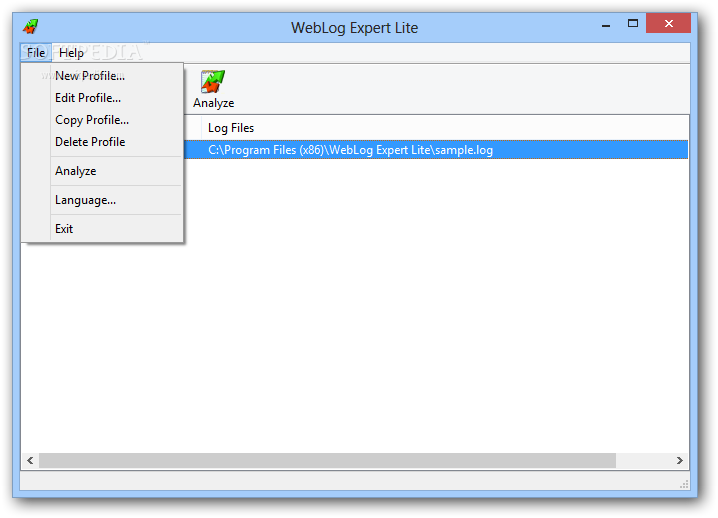Click the Log Files column header
The width and height of the screenshot is (718, 518).
click(445, 128)
